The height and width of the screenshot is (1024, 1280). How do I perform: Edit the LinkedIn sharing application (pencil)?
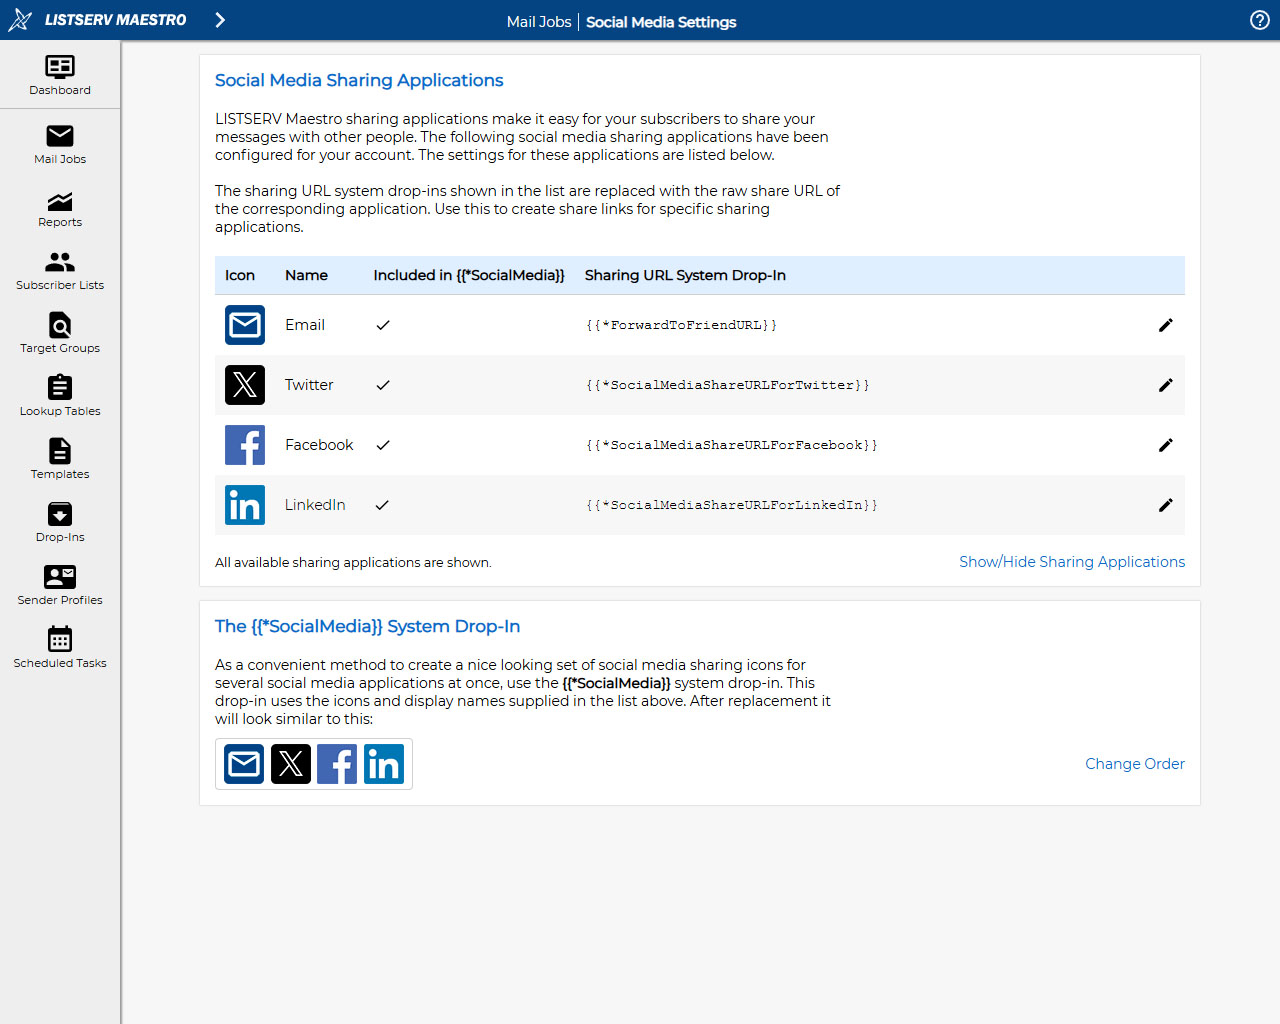click(1165, 505)
